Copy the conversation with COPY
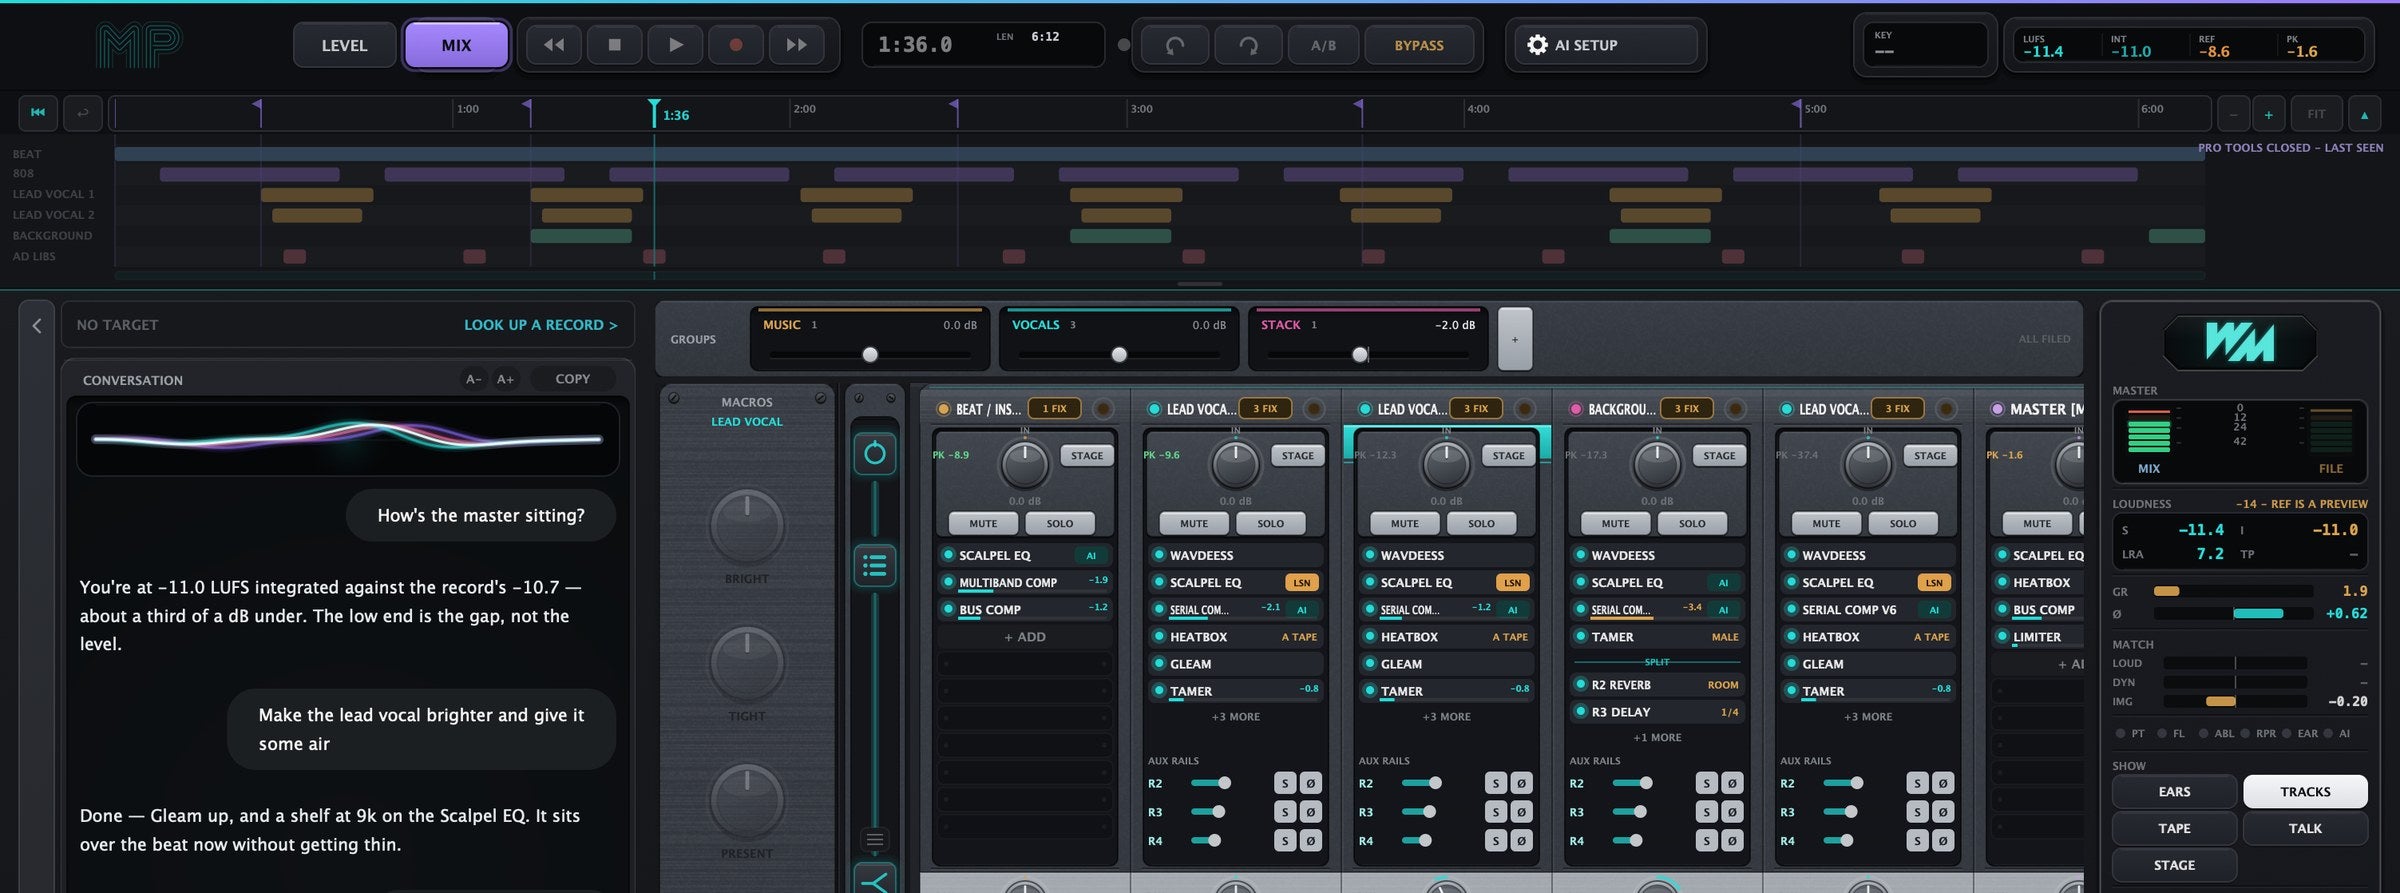The image size is (2400, 893). click(573, 379)
